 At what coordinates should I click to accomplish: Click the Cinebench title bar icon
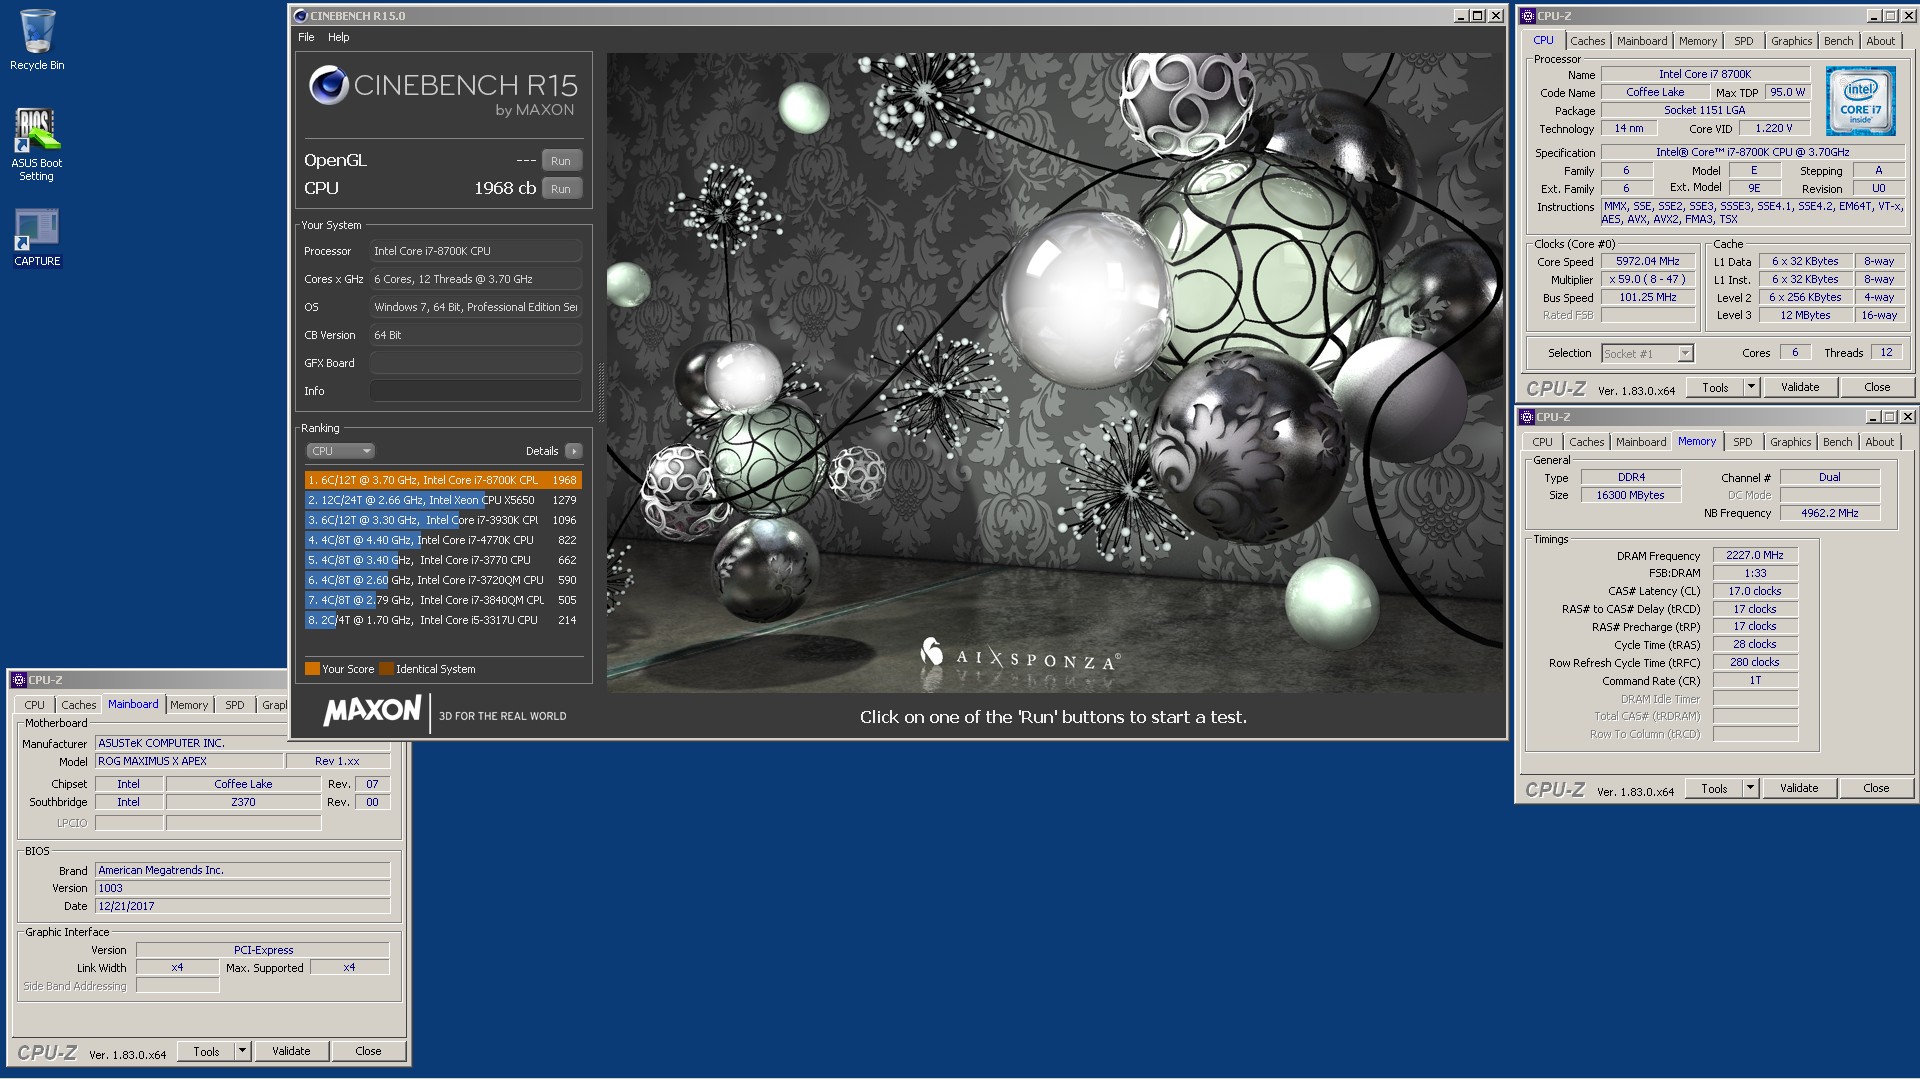[x=300, y=16]
